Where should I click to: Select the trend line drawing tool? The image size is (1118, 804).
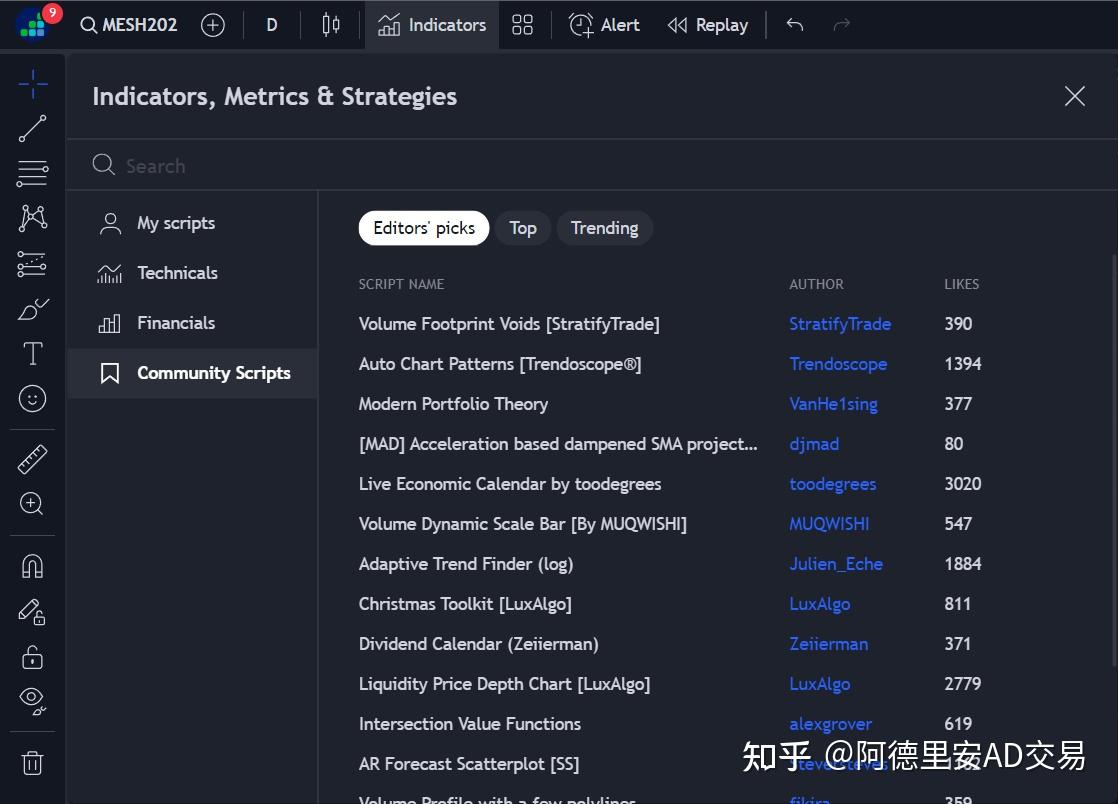[32, 128]
